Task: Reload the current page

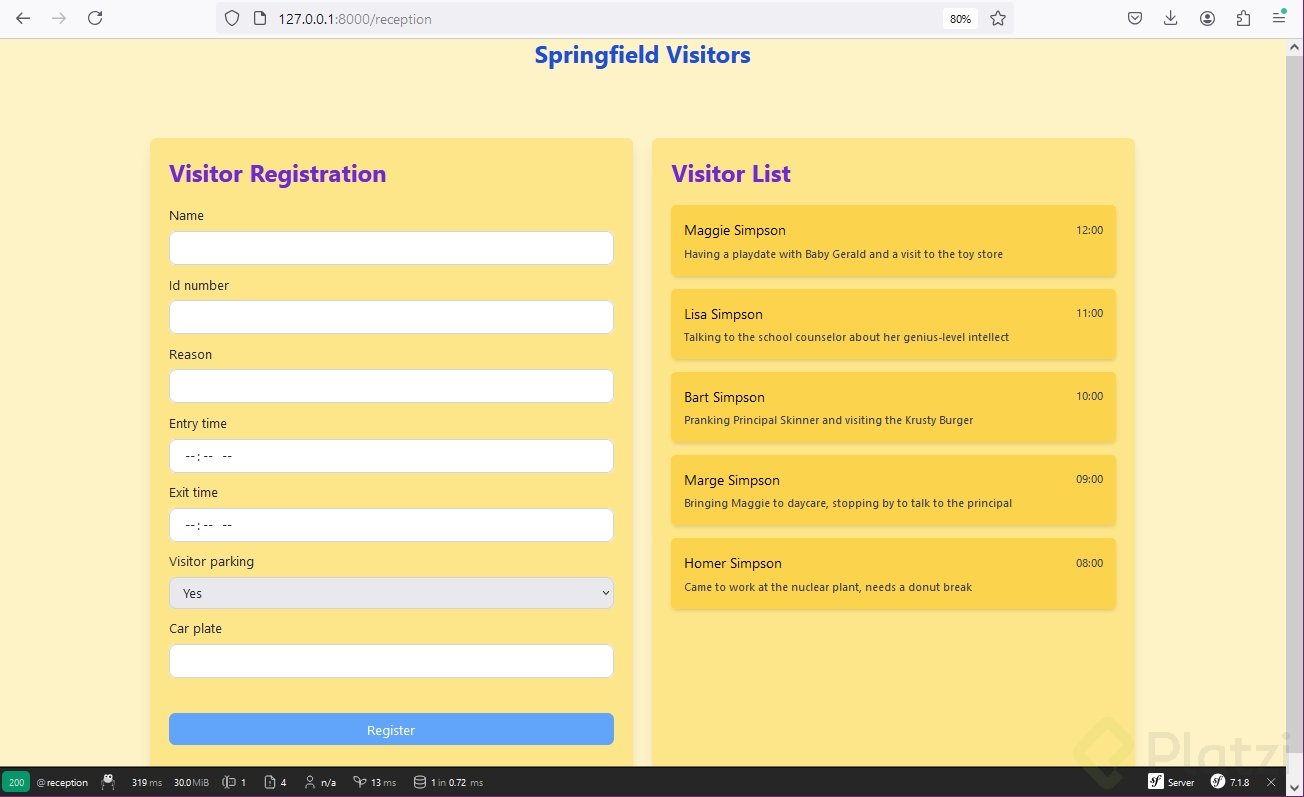Action: (95, 18)
